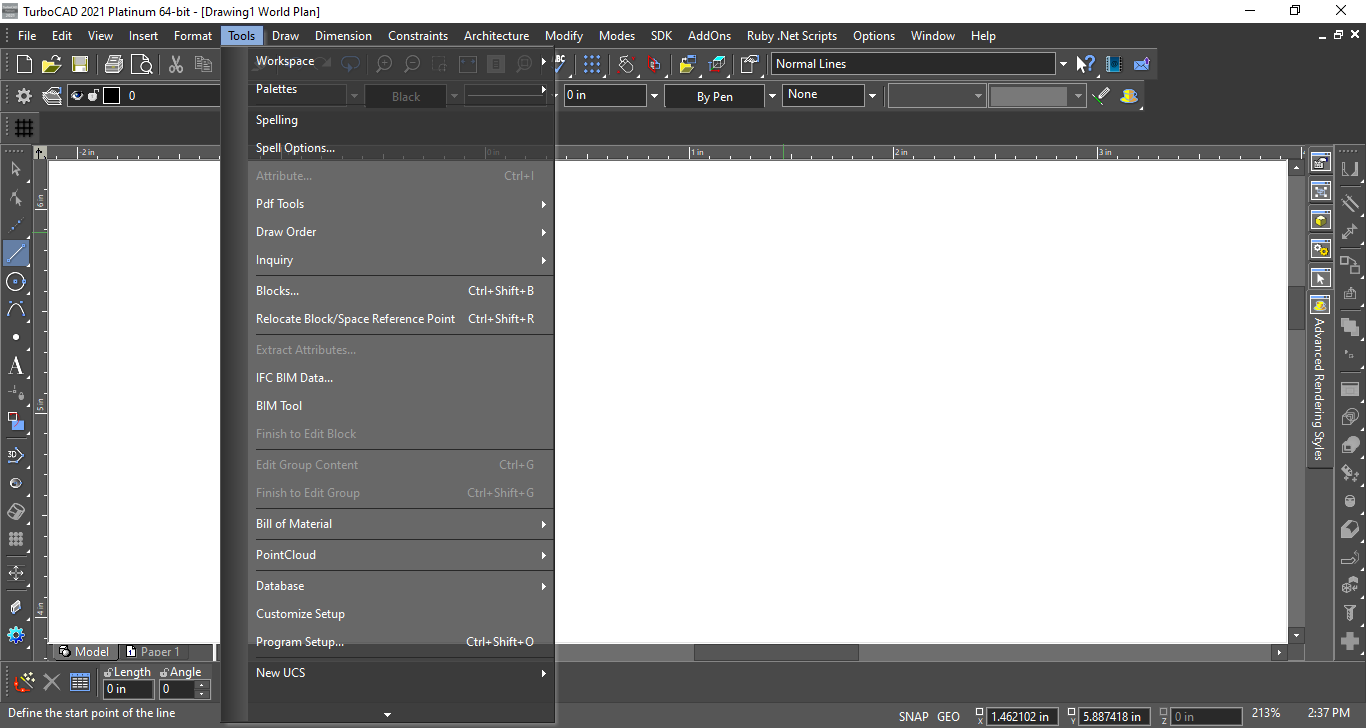The width and height of the screenshot is (1366, 728).
Task: Toggle layer visibility eye icon
Action: (77, 96)
